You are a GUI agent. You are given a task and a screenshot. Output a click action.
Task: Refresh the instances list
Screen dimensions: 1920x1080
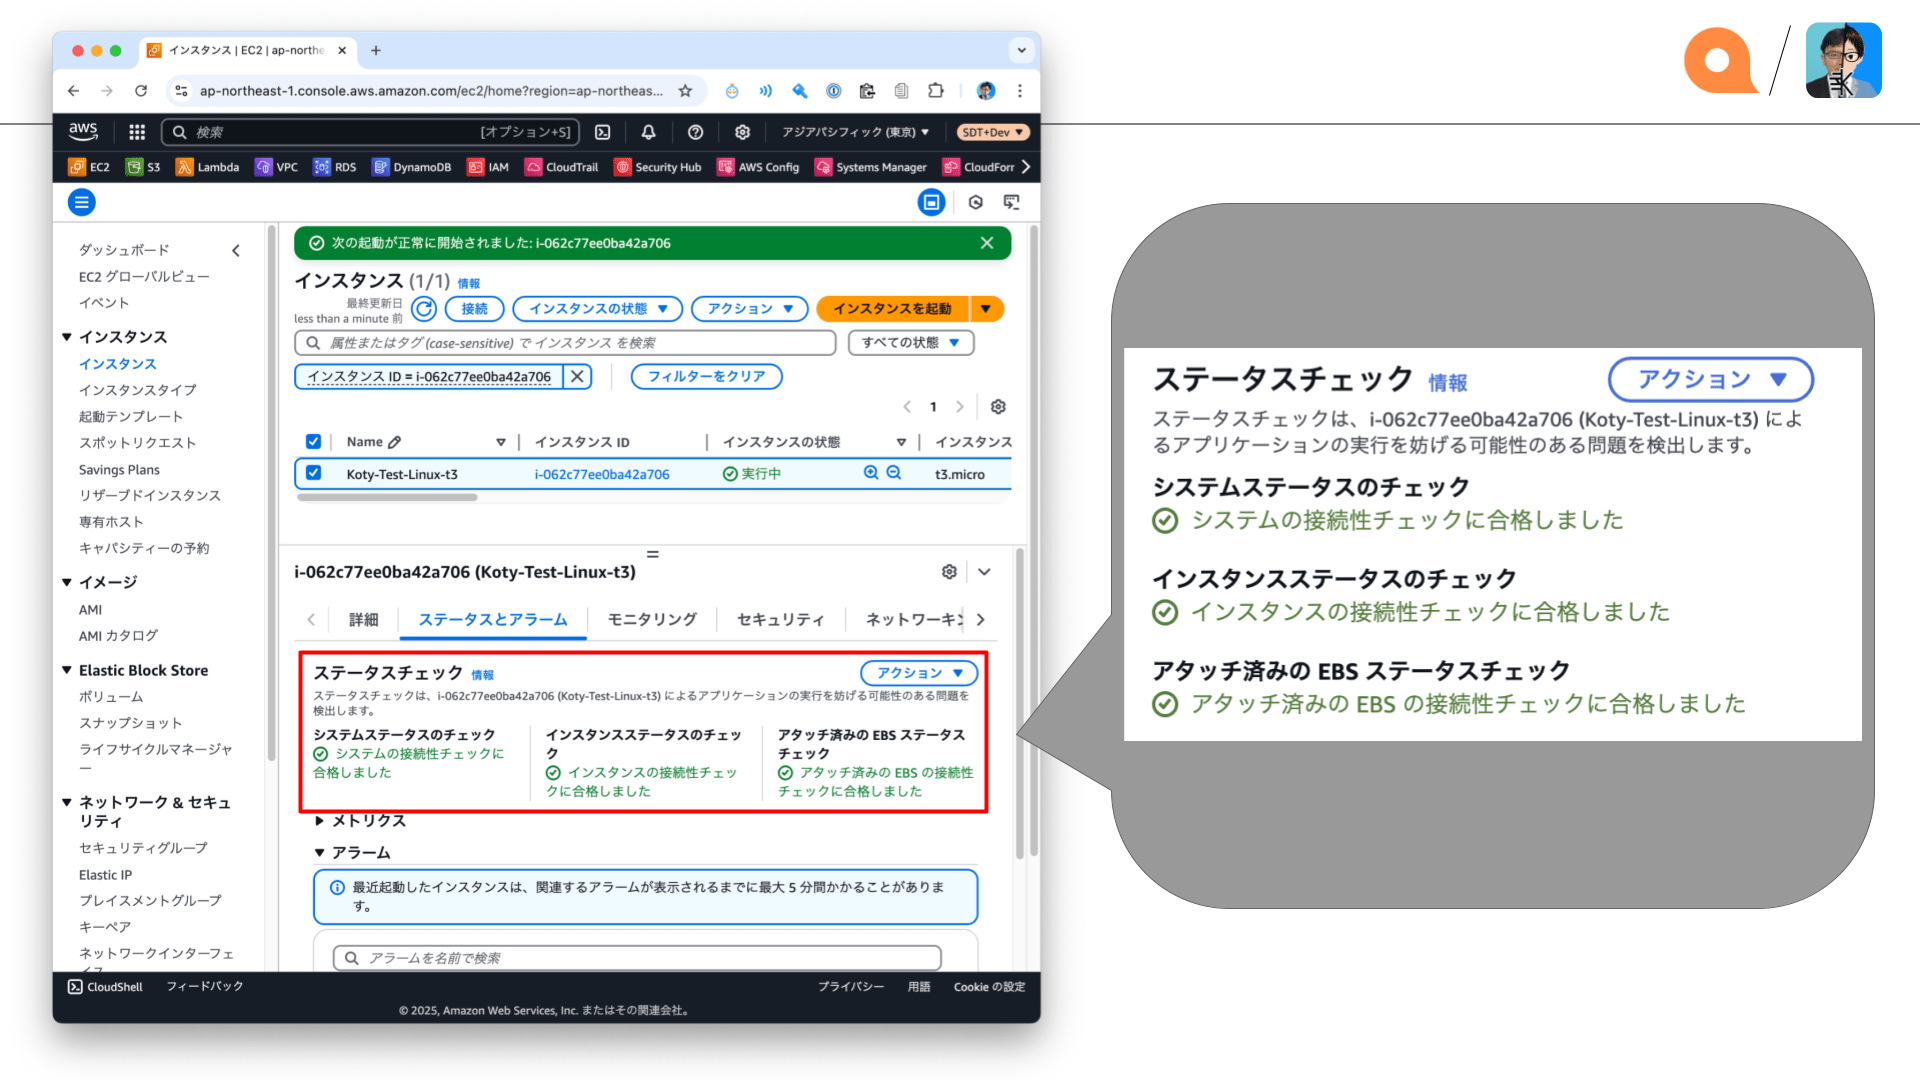tap(424, 309)
